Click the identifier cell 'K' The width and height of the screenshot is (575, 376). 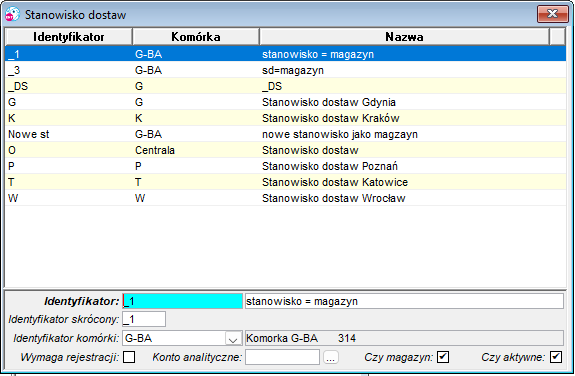[69, 118]
